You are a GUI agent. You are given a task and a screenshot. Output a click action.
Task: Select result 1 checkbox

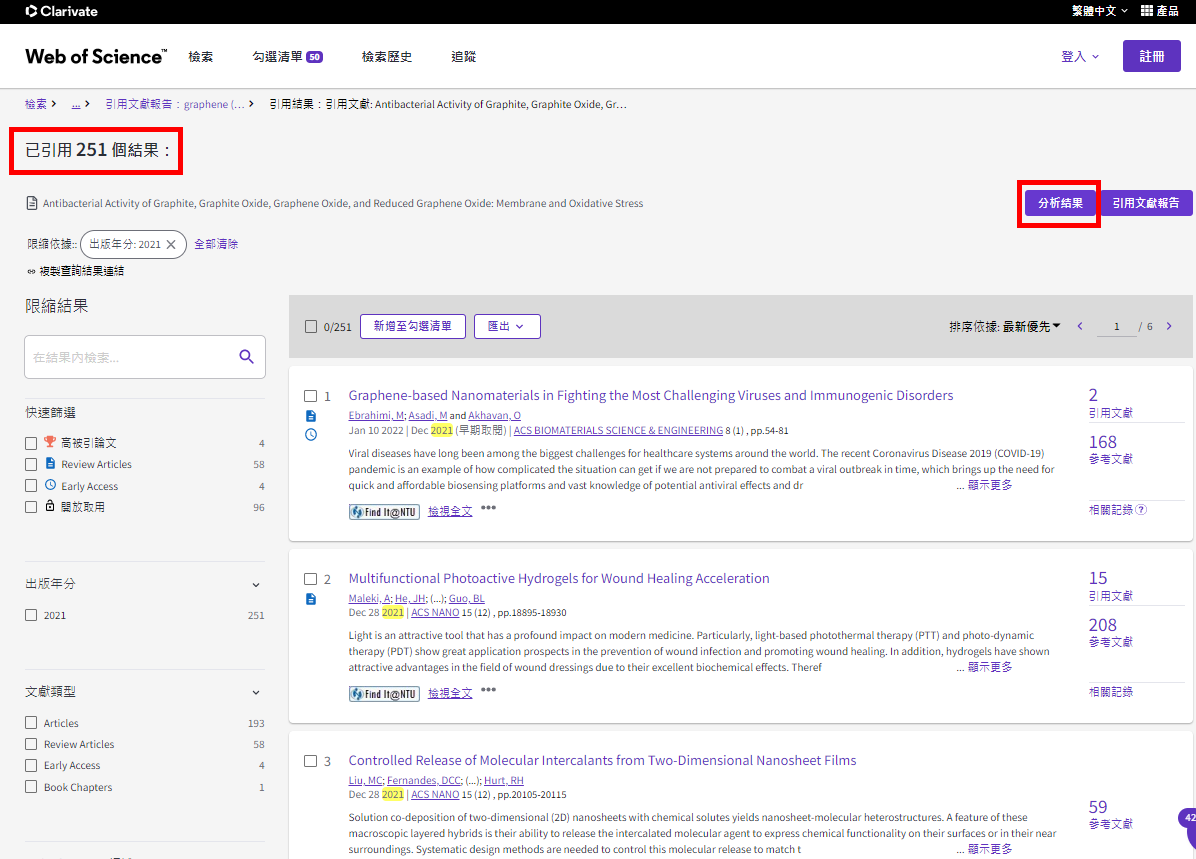tap(310, 396)
